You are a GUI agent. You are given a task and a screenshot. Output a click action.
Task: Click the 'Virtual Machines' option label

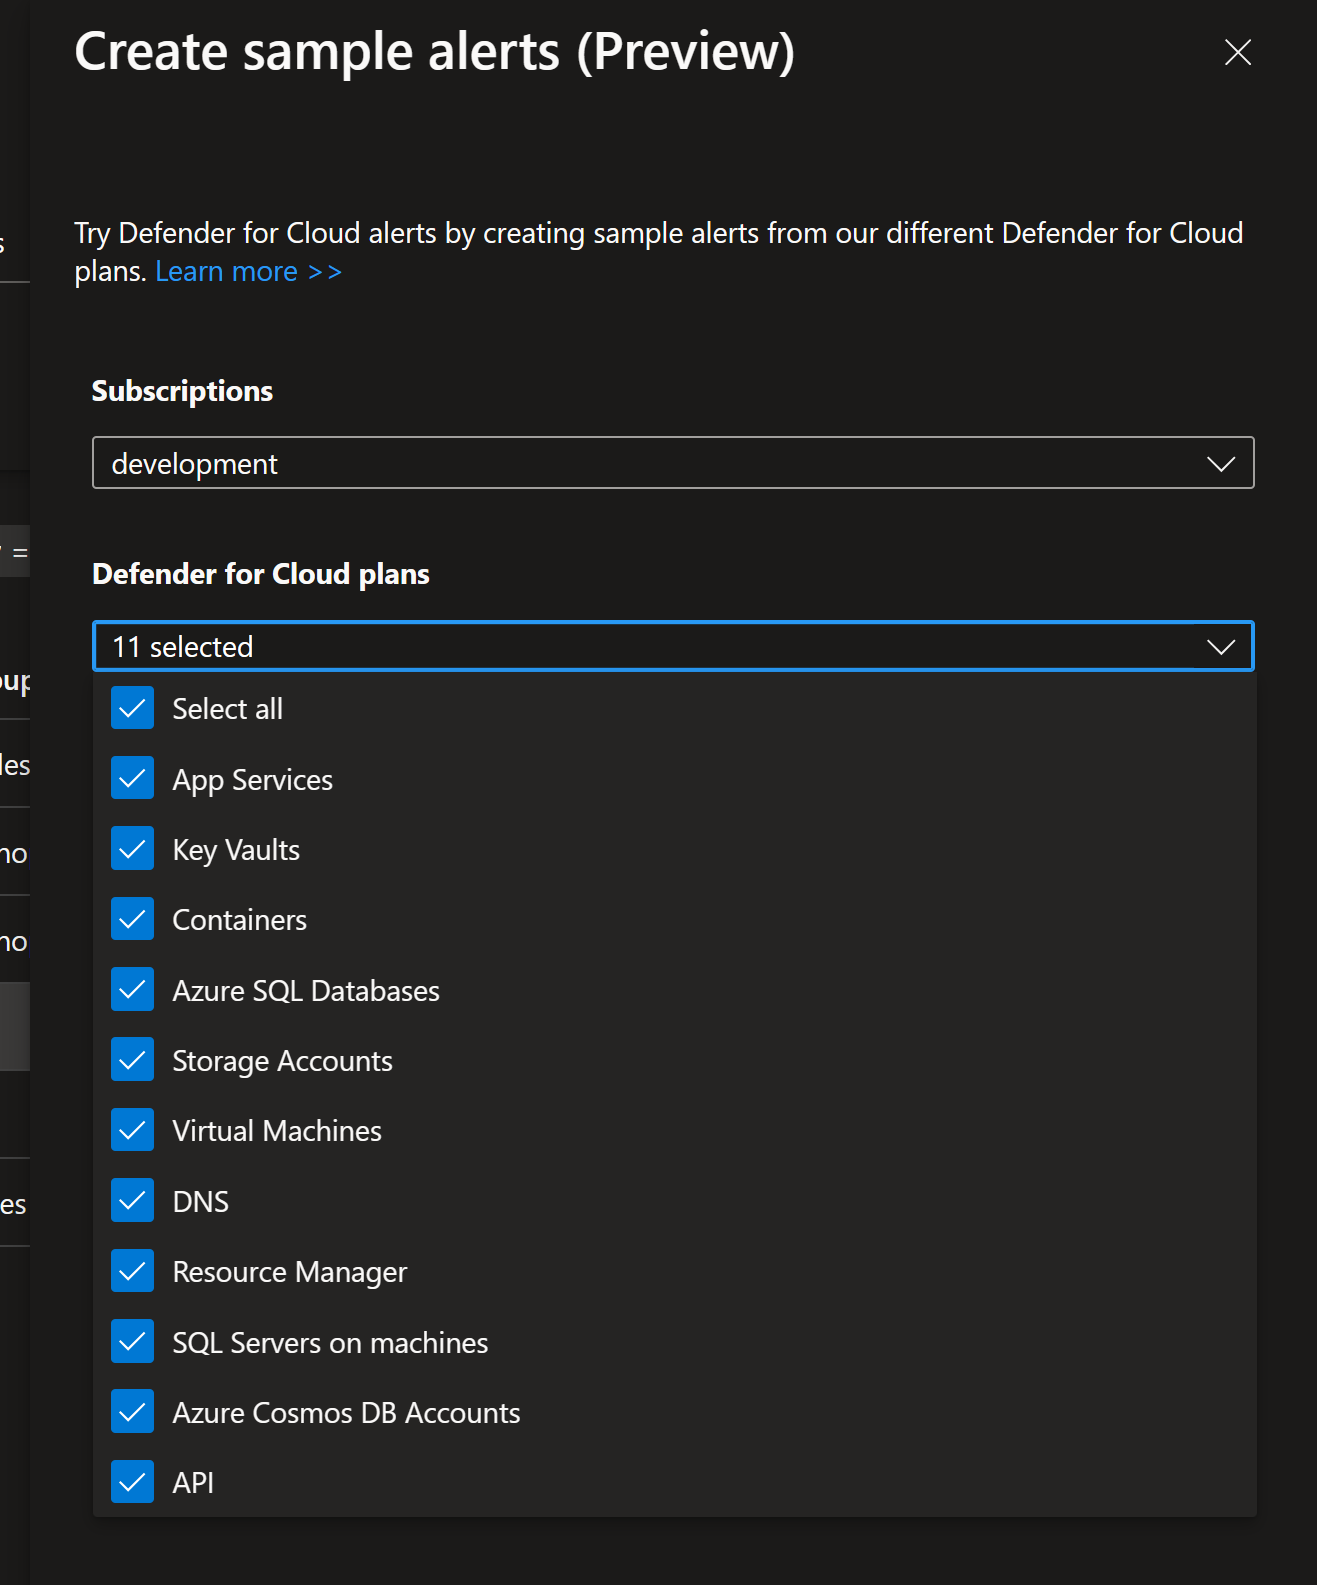coord(277,1131)
